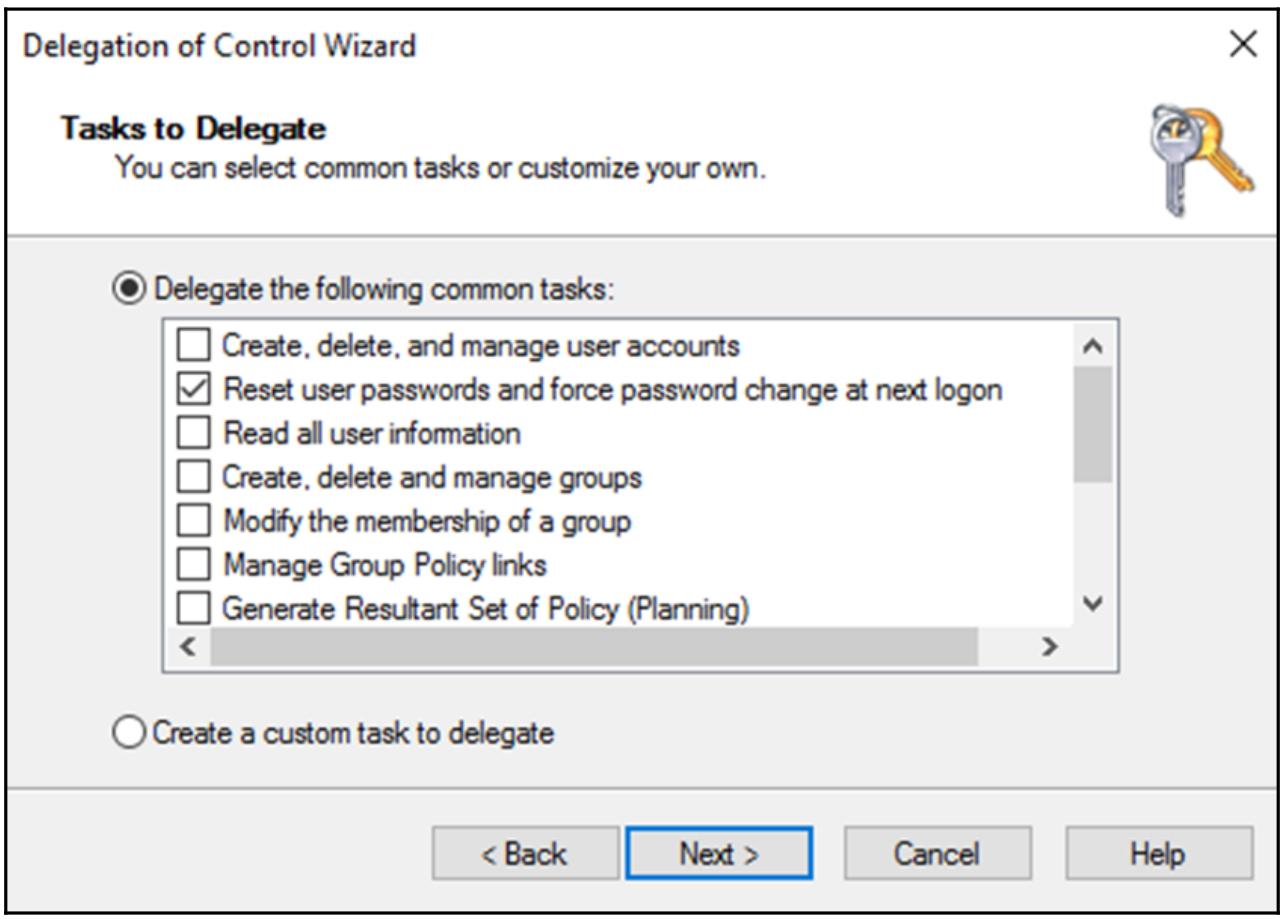1284x919 pixels.
Task: Click the horizontal scrollbar thumb
Action: click(593, 647)
